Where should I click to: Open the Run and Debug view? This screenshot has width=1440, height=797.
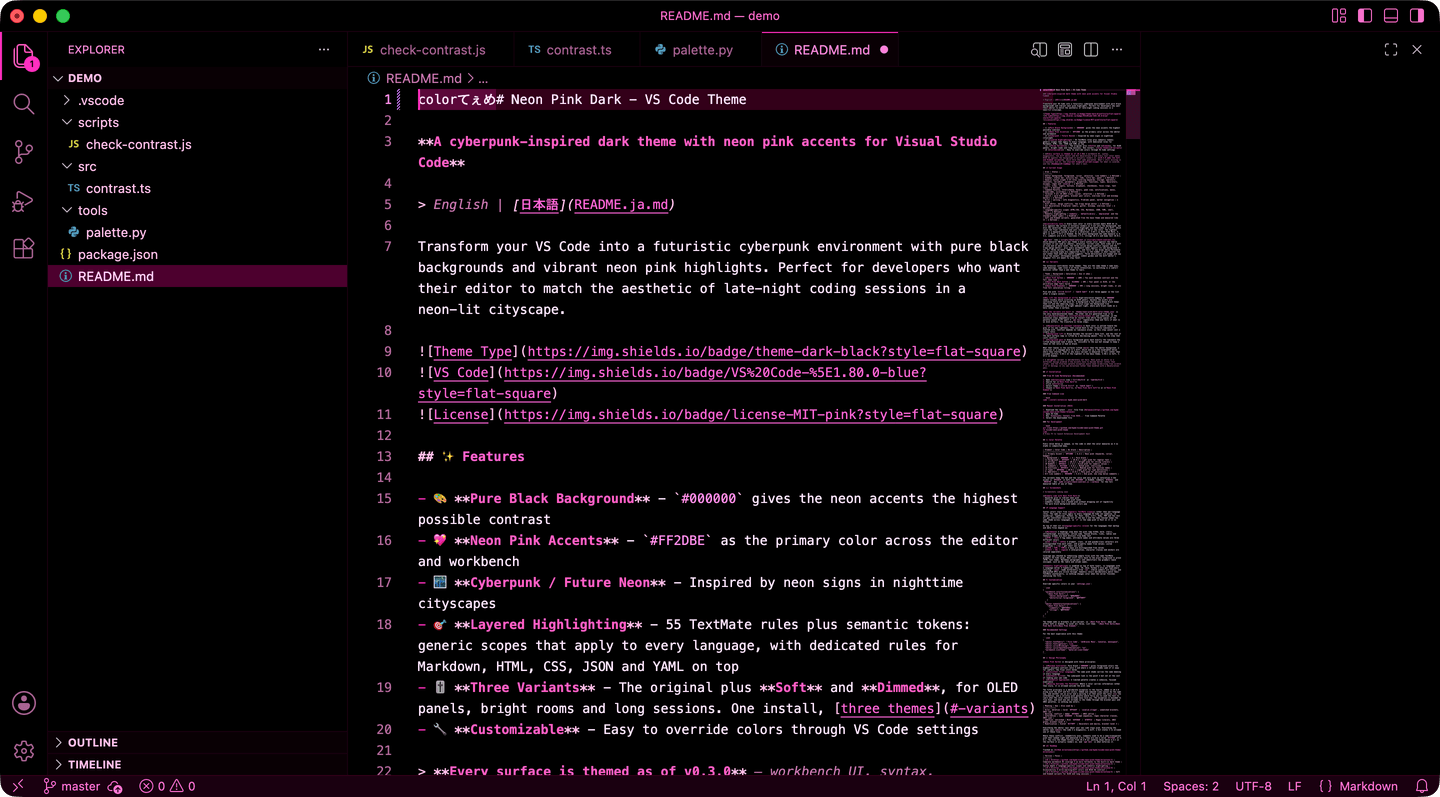pos(24,200)
